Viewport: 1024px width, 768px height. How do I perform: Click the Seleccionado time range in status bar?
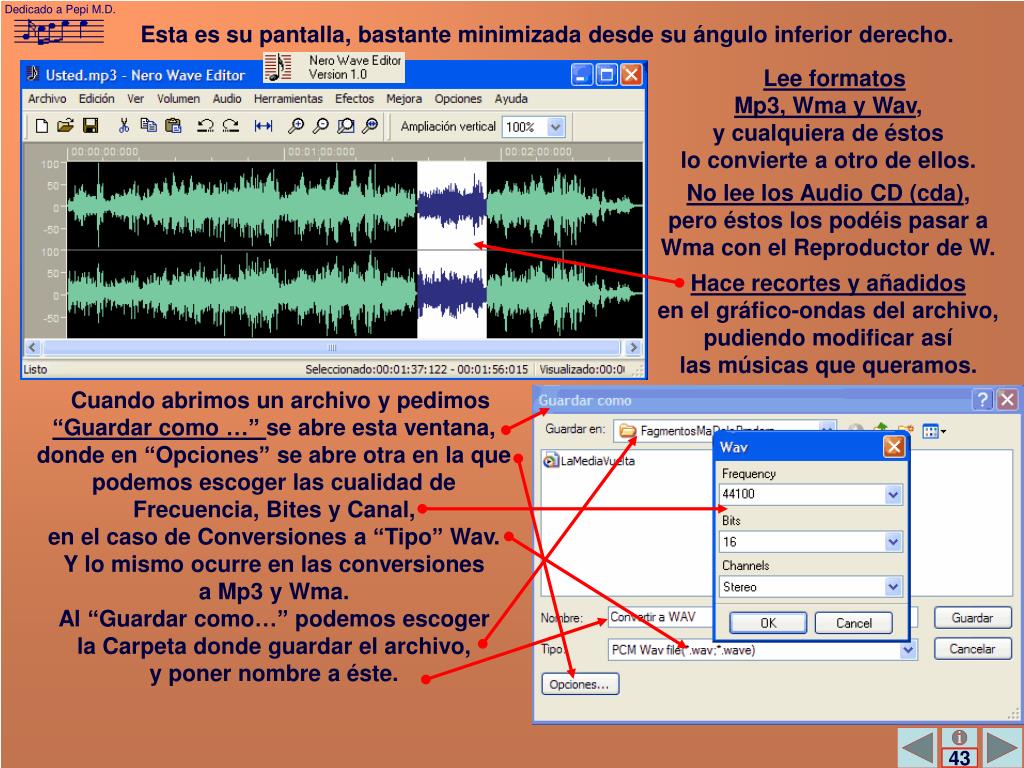pos(416,369)
